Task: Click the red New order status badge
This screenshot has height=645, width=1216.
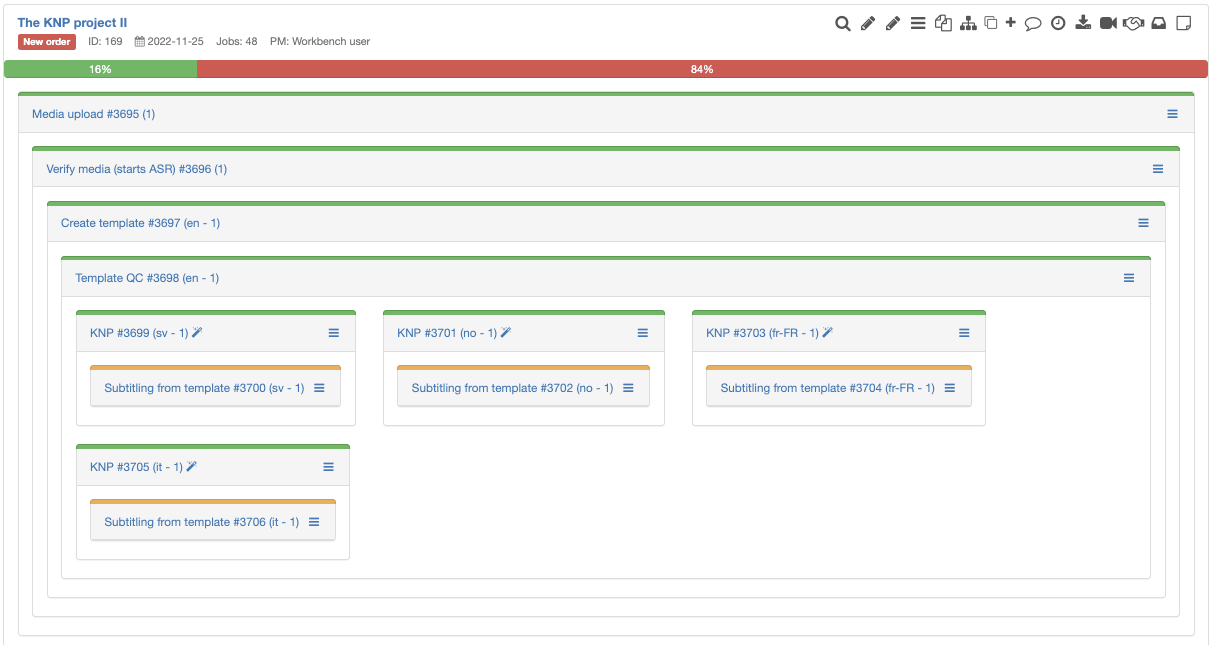Action: [x=47, y=42]
